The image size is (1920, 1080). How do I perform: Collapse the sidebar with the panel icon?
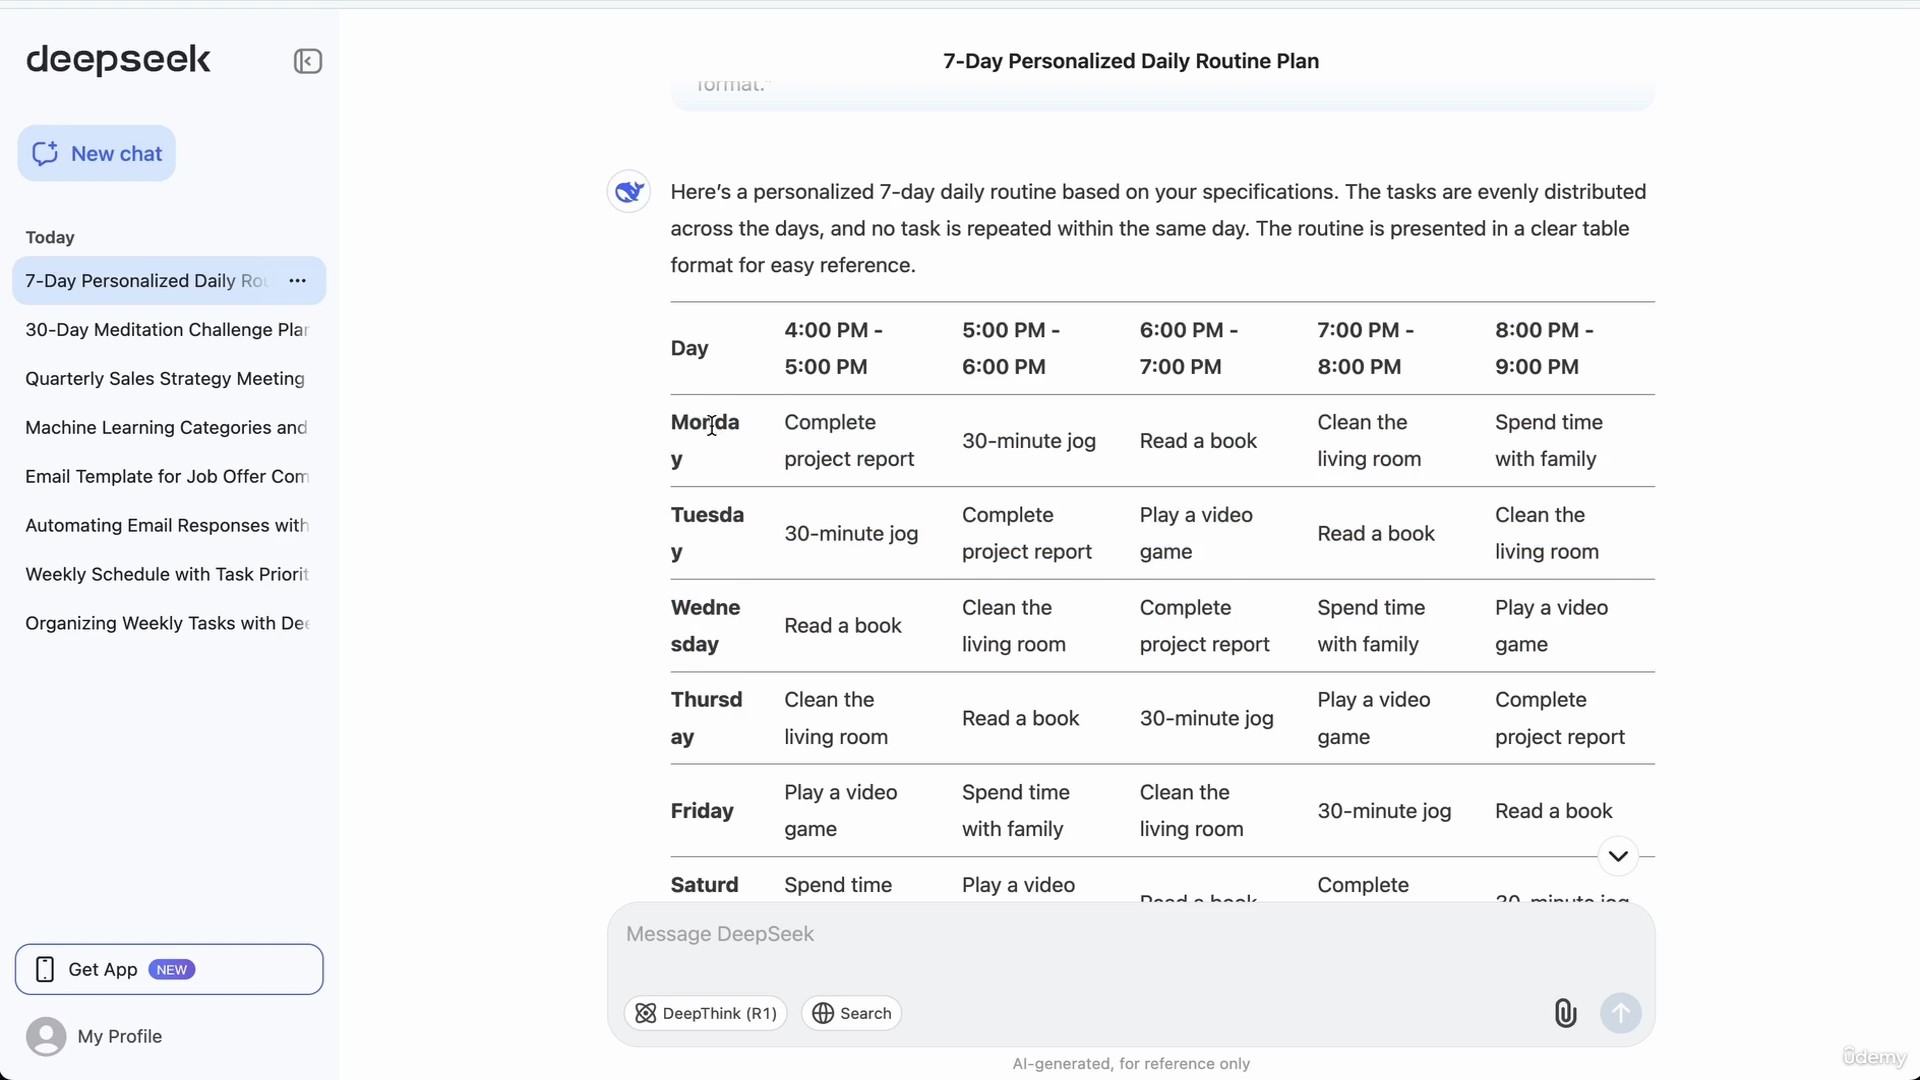coord(307,61)
